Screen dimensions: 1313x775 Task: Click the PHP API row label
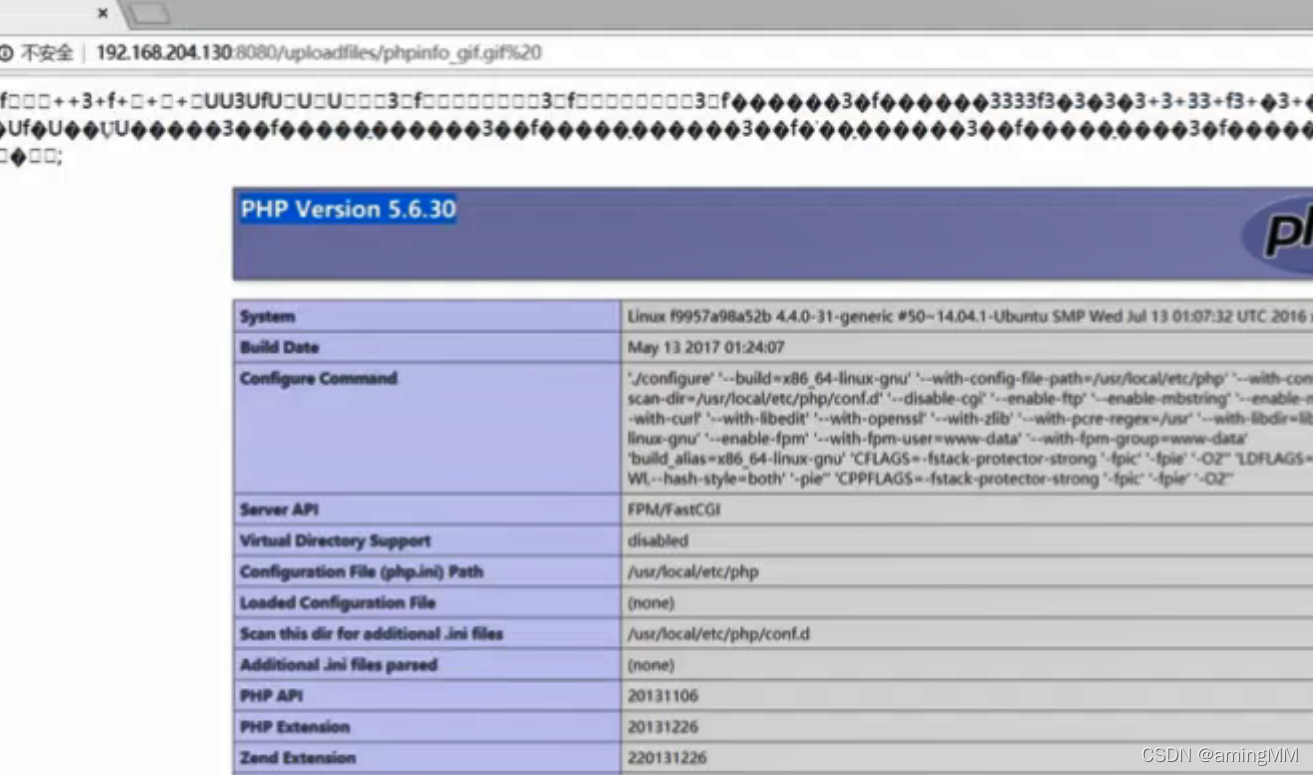(x=271, y=695)
